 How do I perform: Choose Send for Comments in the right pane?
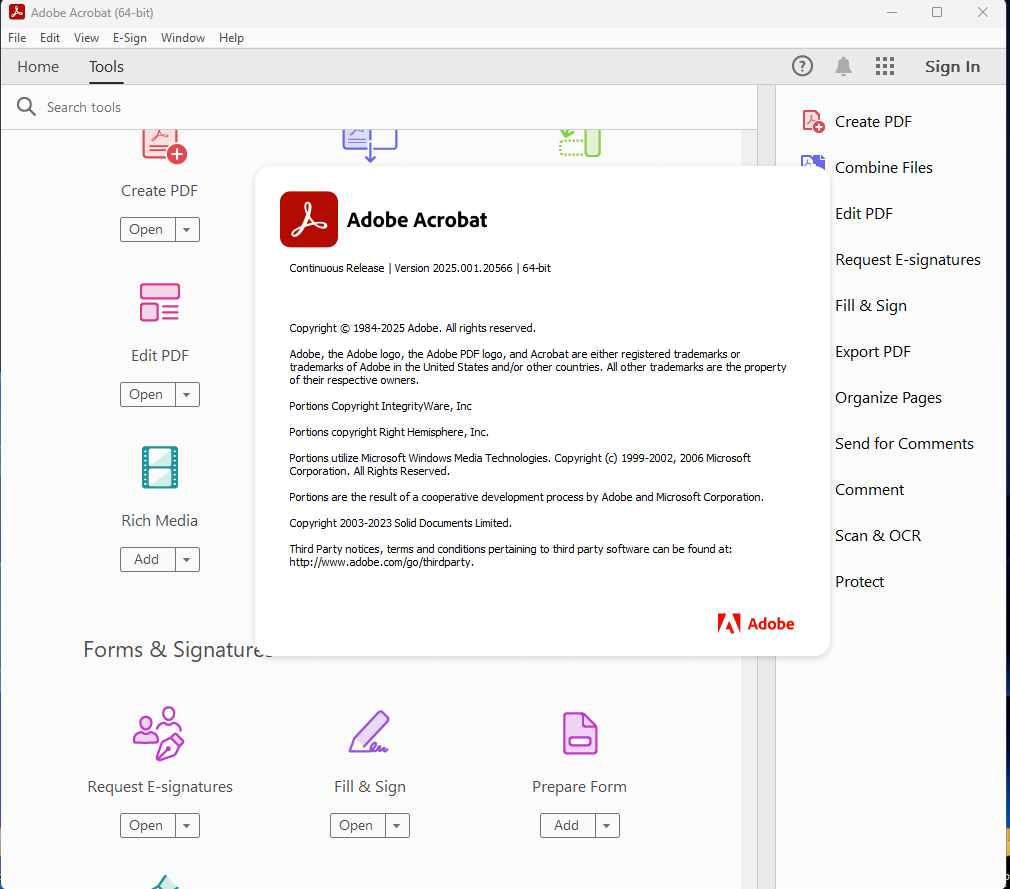[904, 444]
